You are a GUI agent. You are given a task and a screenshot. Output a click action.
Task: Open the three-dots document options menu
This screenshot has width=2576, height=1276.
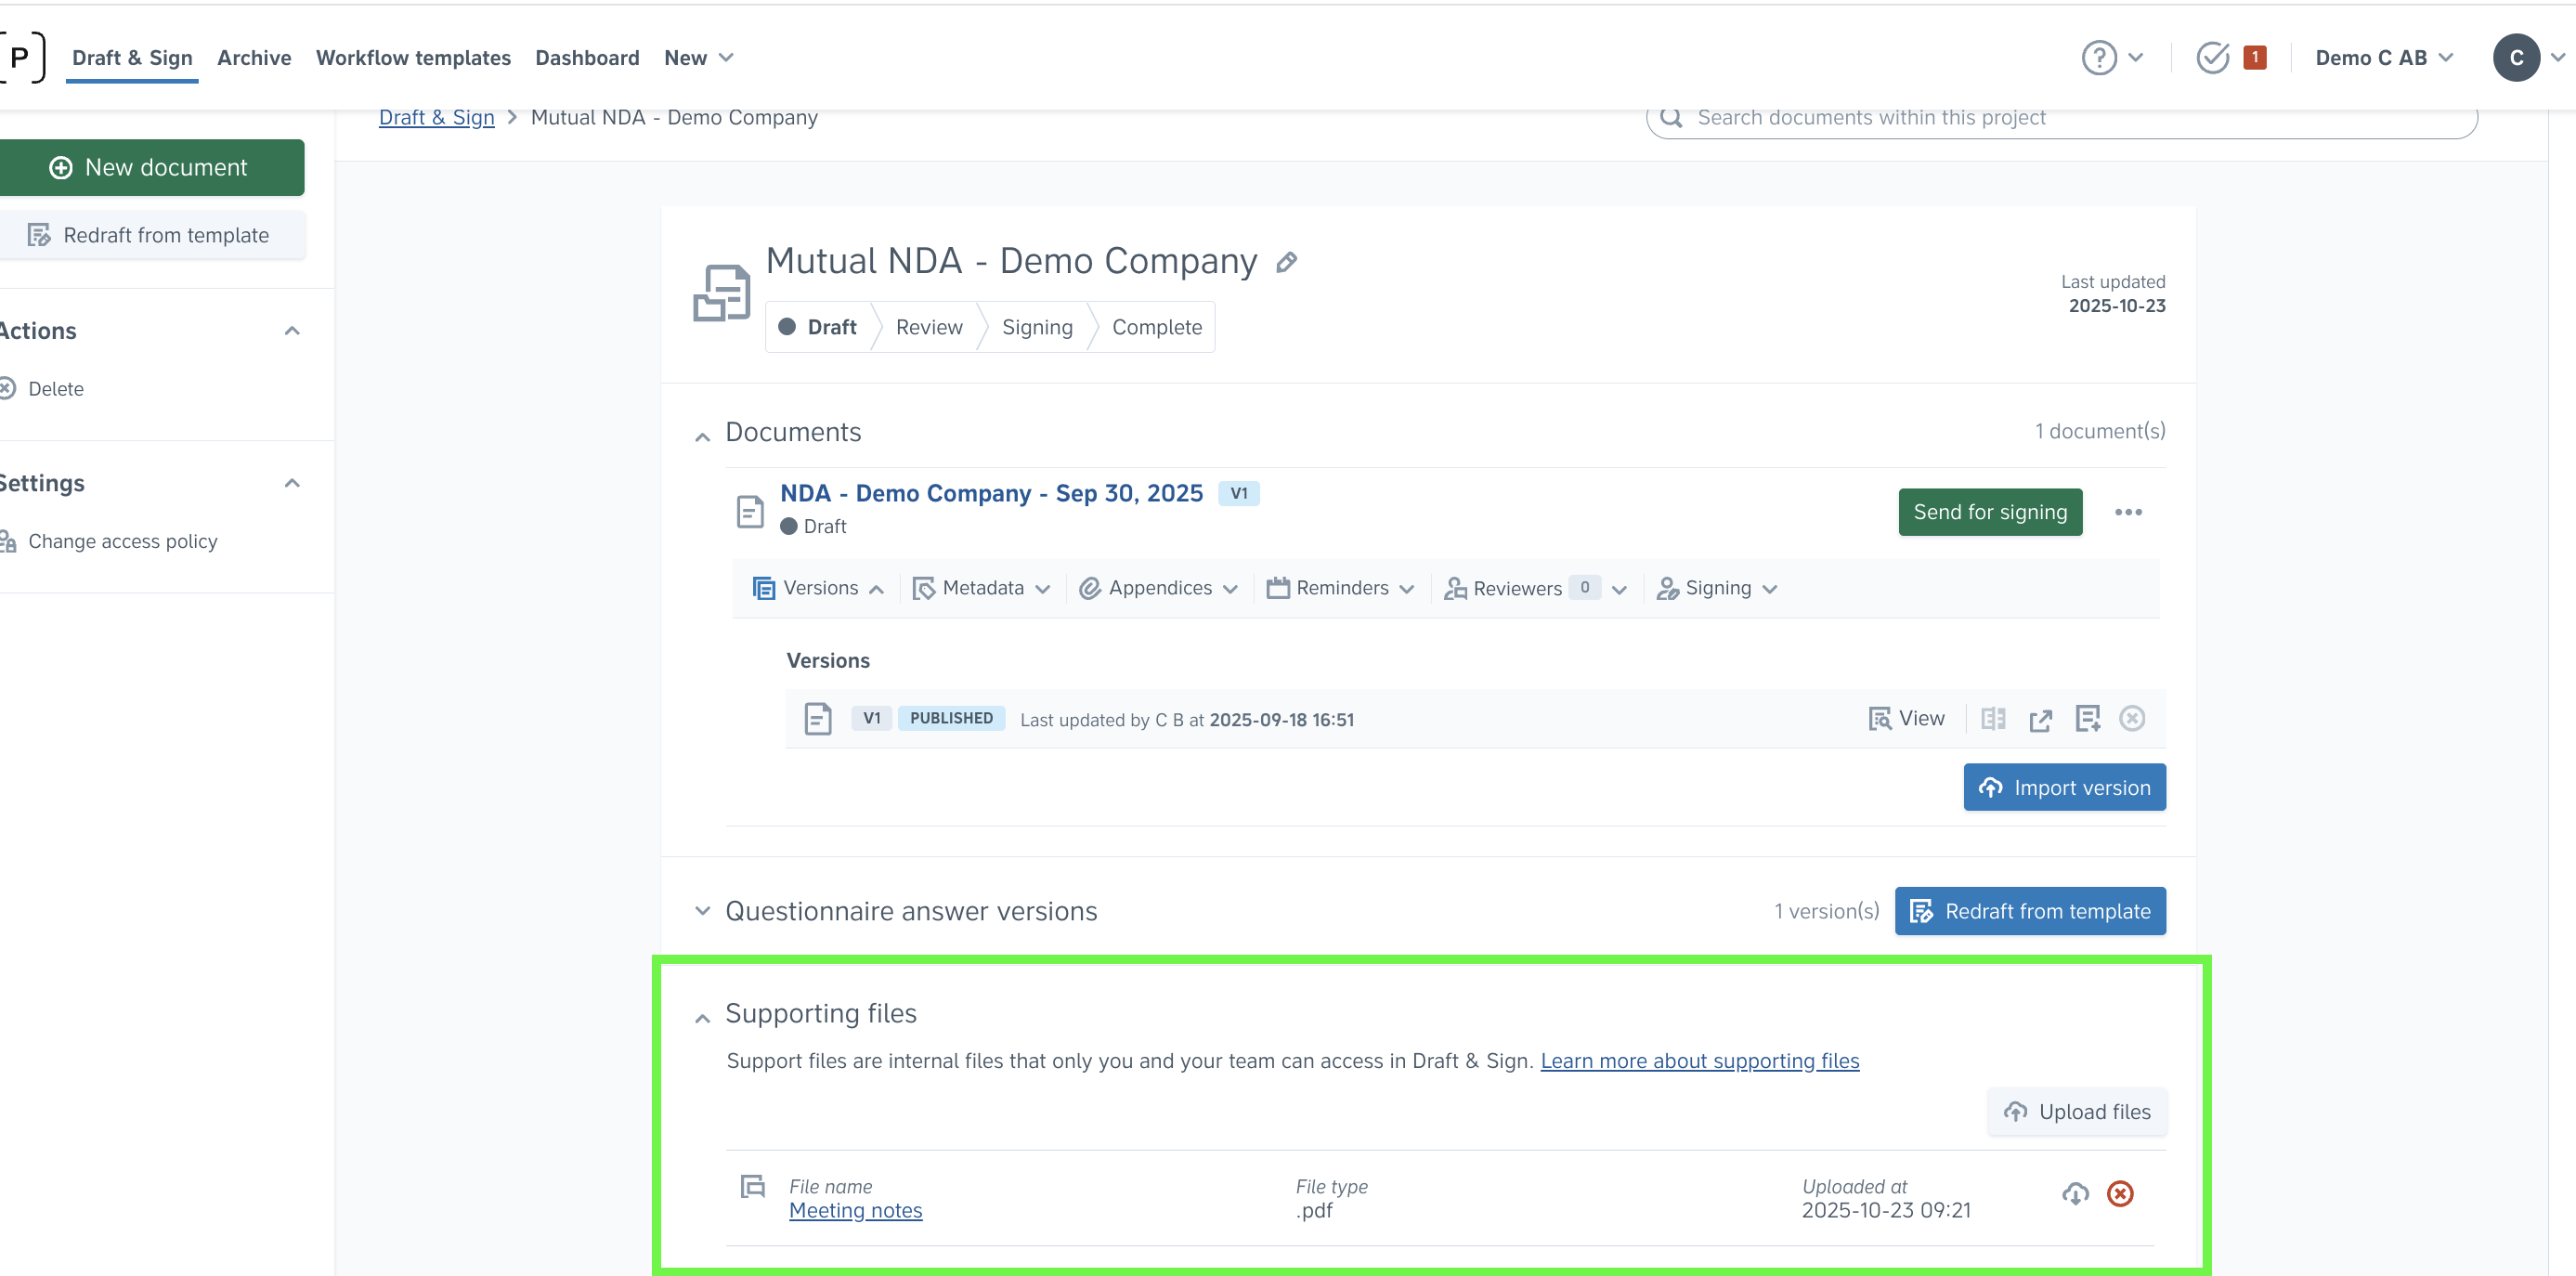(2128, 512)
